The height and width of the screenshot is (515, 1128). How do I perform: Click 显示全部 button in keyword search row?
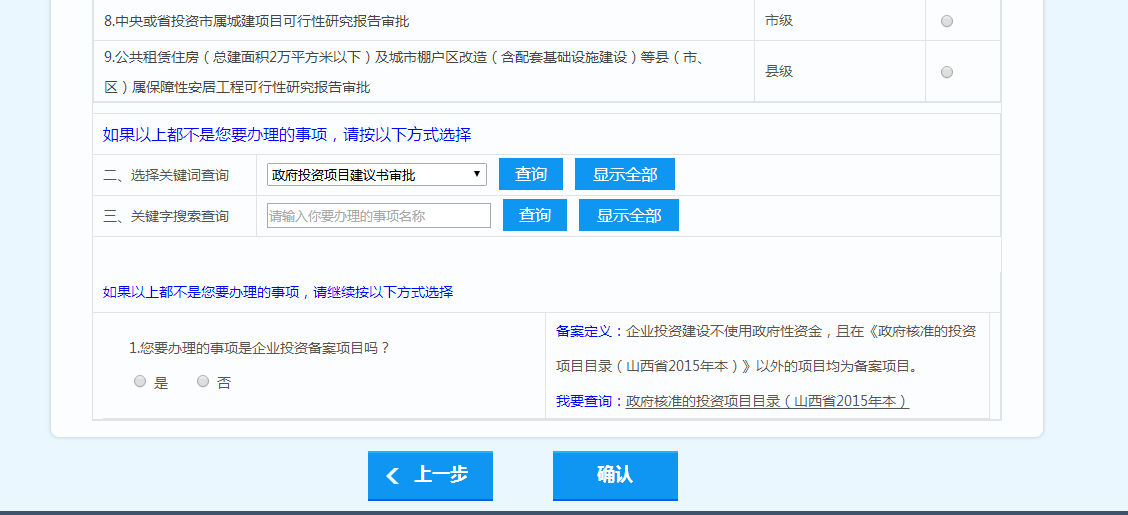pos(628,215)
